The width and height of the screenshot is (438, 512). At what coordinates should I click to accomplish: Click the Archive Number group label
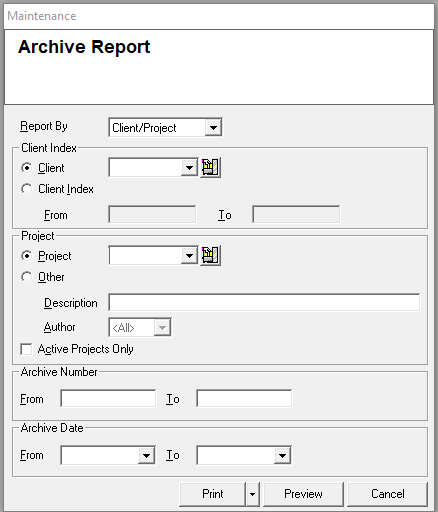[x=59, y=372]
